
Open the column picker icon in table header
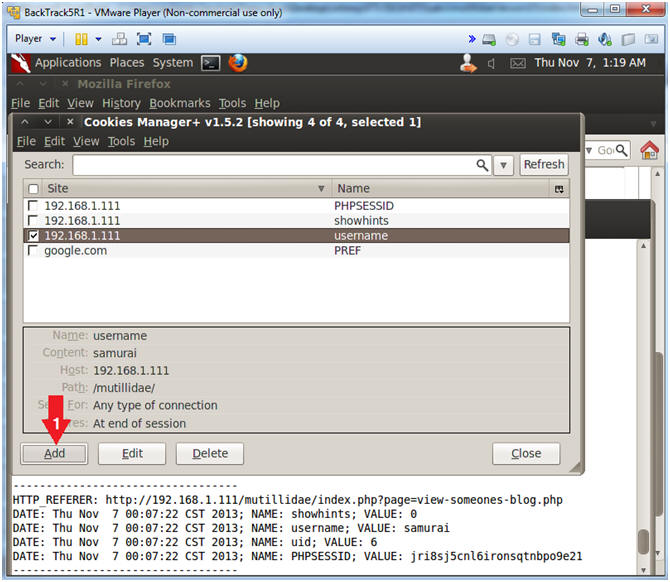(559, 189)
